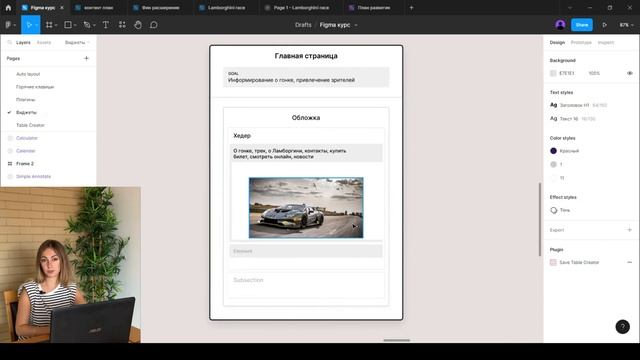Click the Simple Annotate layer icon
Viewport: 640px width, 360px height.
click(x=10, y=176)
